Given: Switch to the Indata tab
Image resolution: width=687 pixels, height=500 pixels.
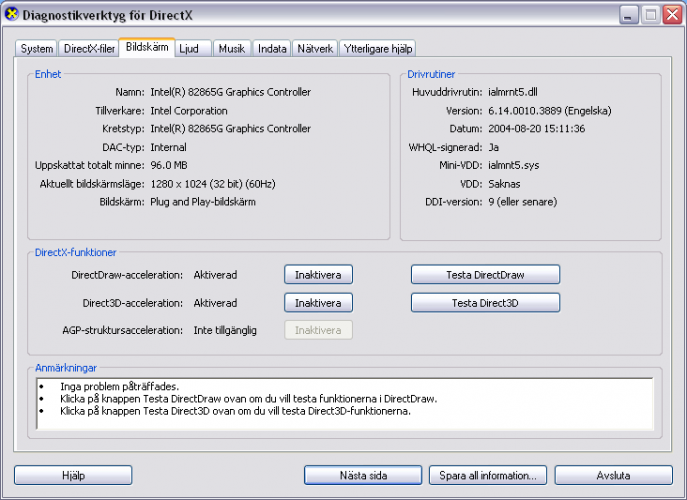Looking at the screenshot, I should pyautogui.click(x=272, y=48).
